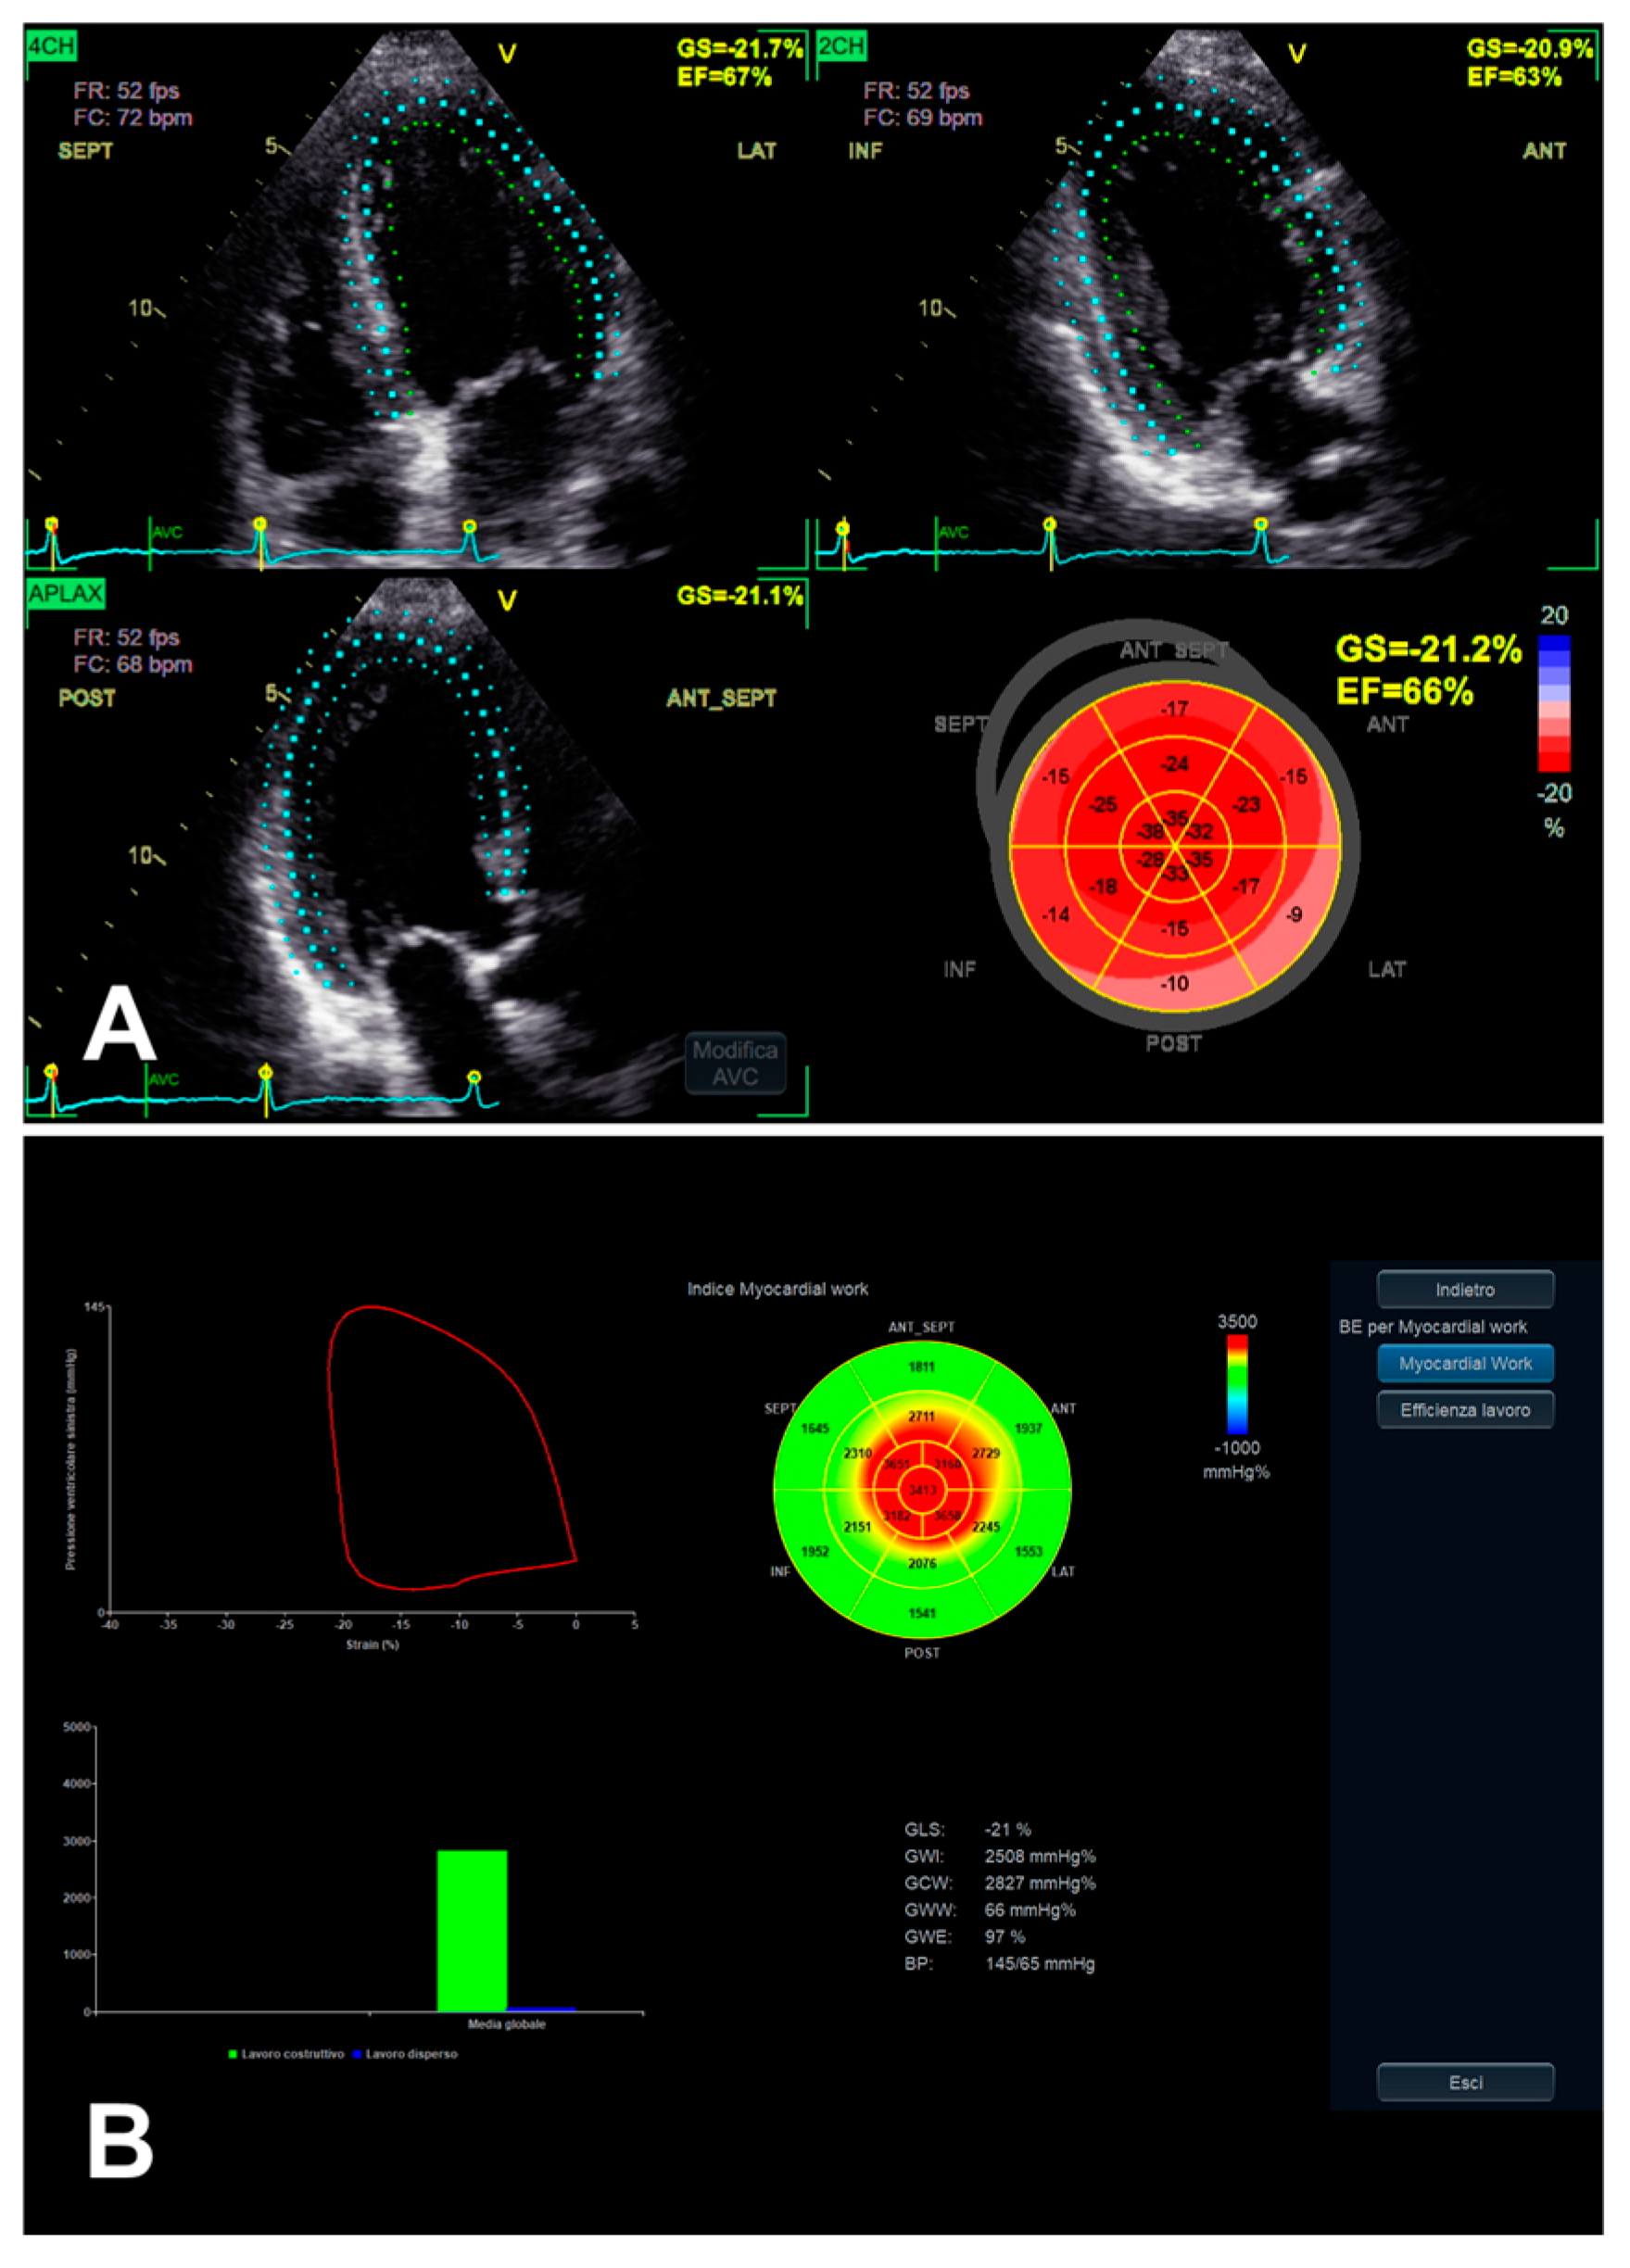Click the myocardial work color scale bar
Screen dimensions: 1630x2268
pos(1237,1384)
